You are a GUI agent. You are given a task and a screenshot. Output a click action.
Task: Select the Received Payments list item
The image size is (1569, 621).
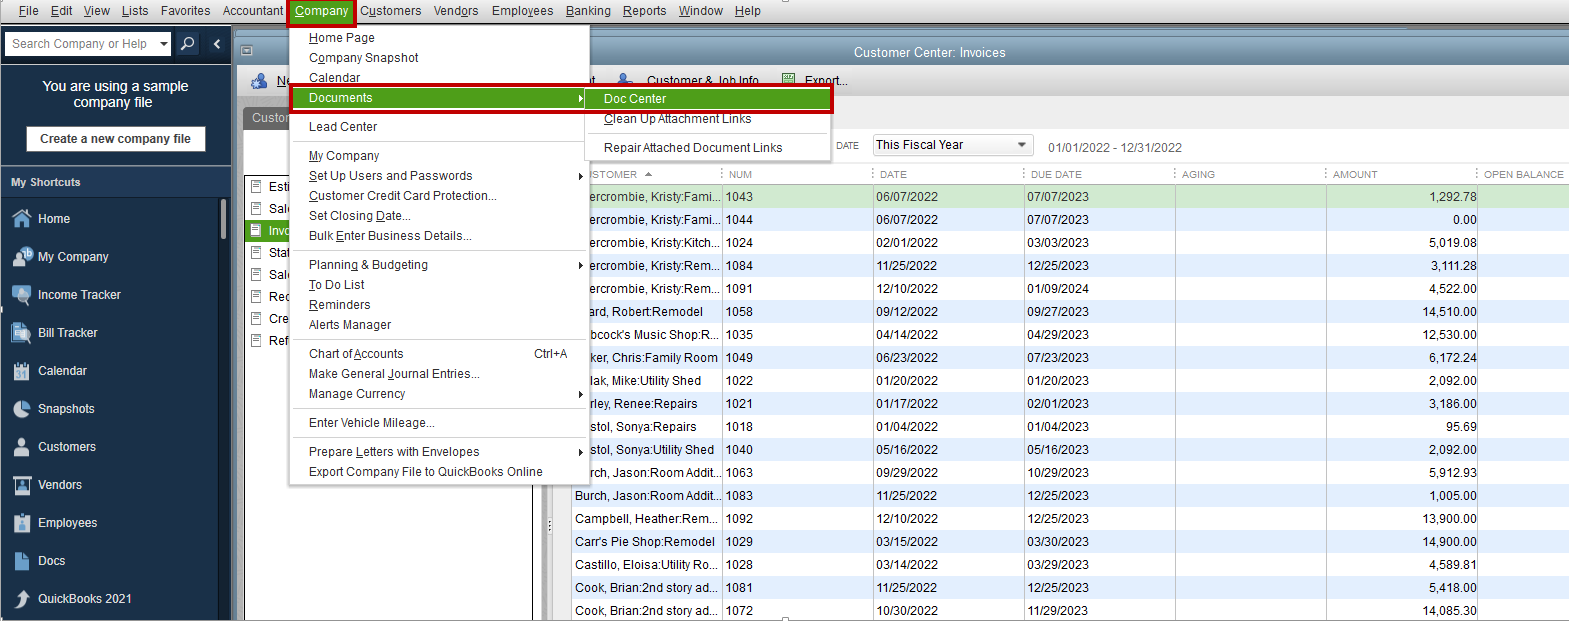point(268,297)
